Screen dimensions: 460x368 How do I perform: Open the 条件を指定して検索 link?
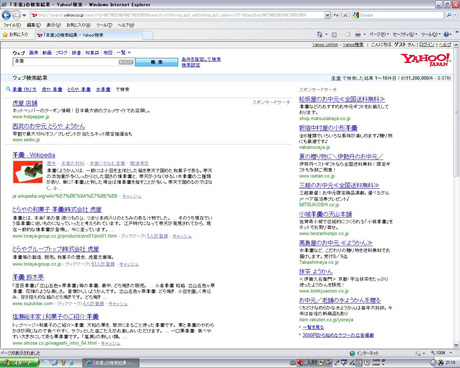click(201, 59)
